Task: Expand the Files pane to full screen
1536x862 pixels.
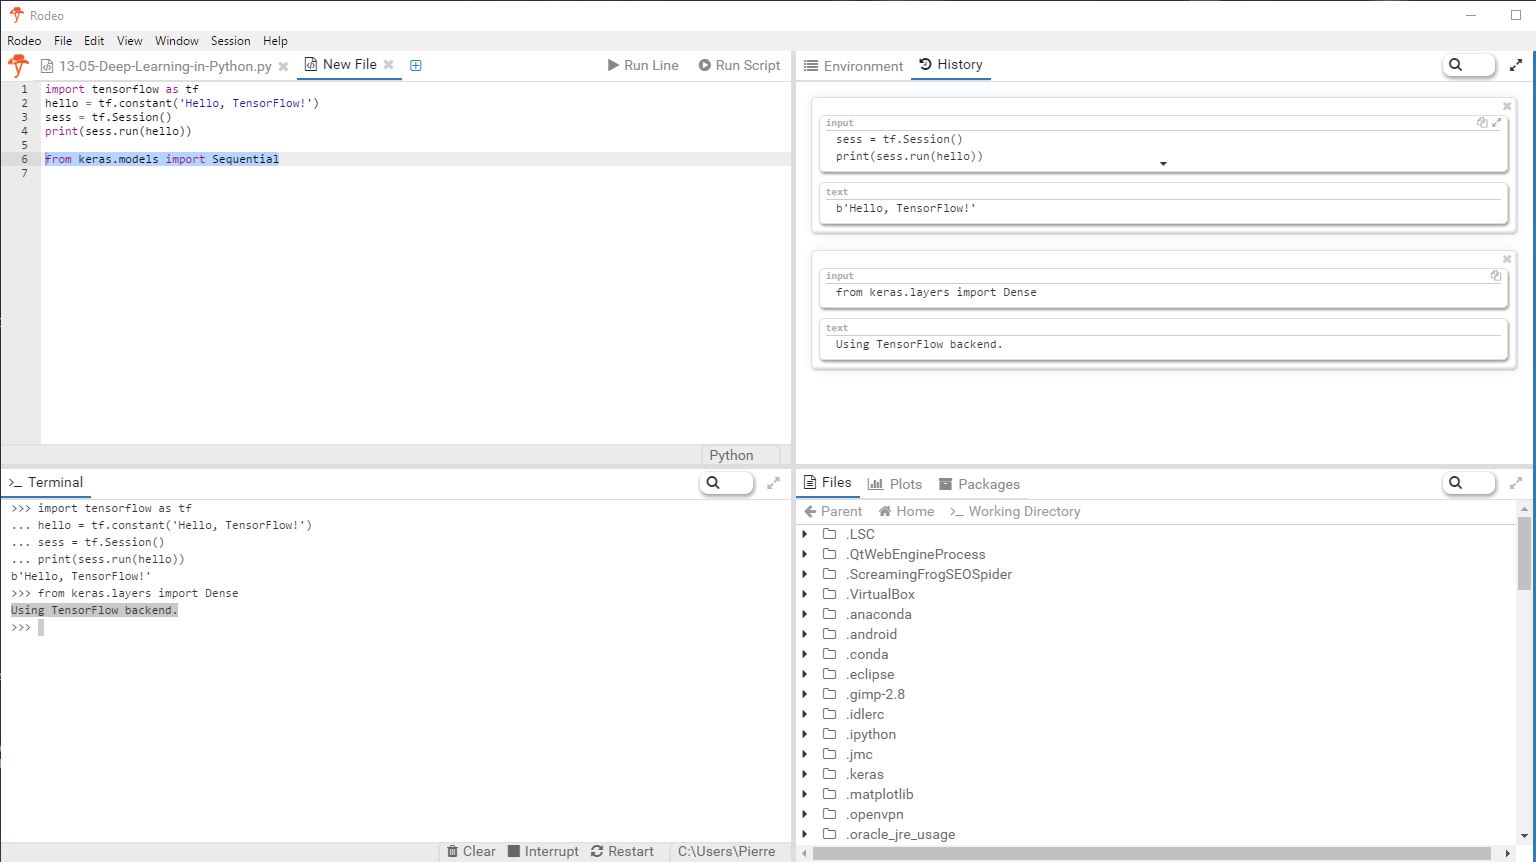Action: tap(1516, 483)
